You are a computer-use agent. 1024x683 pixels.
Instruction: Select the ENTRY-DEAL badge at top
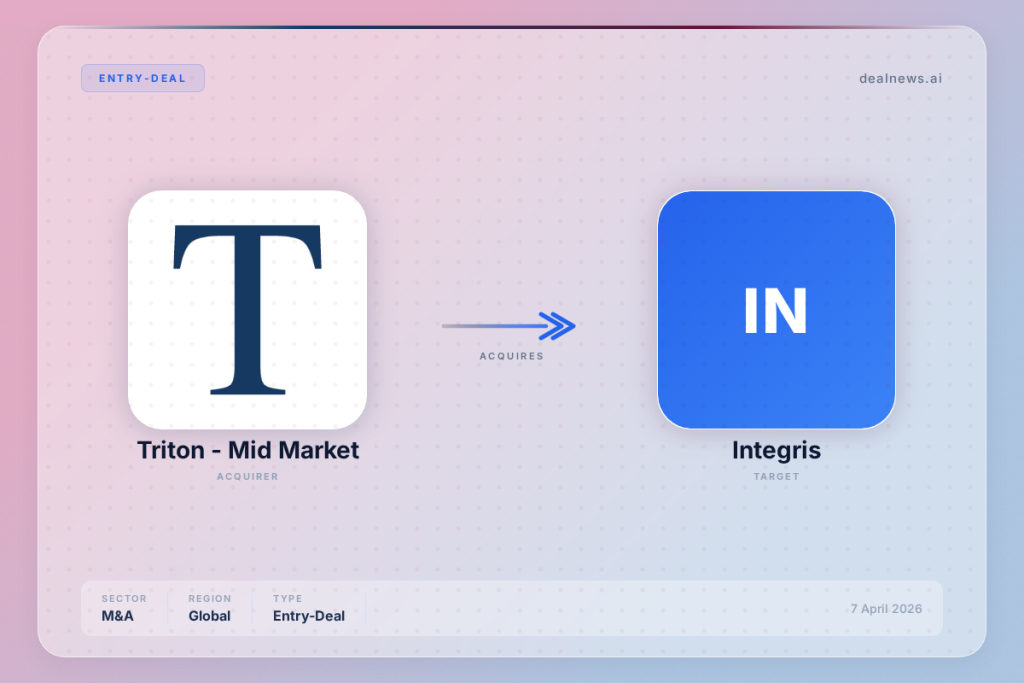point(143,78)
